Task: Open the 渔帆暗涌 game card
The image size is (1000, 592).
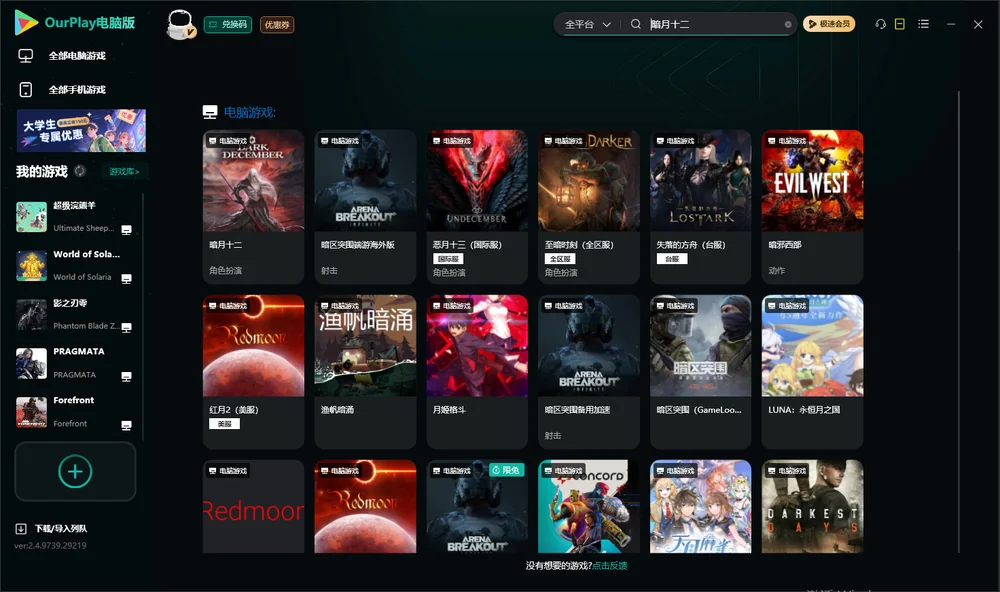Action: (365, 371)
